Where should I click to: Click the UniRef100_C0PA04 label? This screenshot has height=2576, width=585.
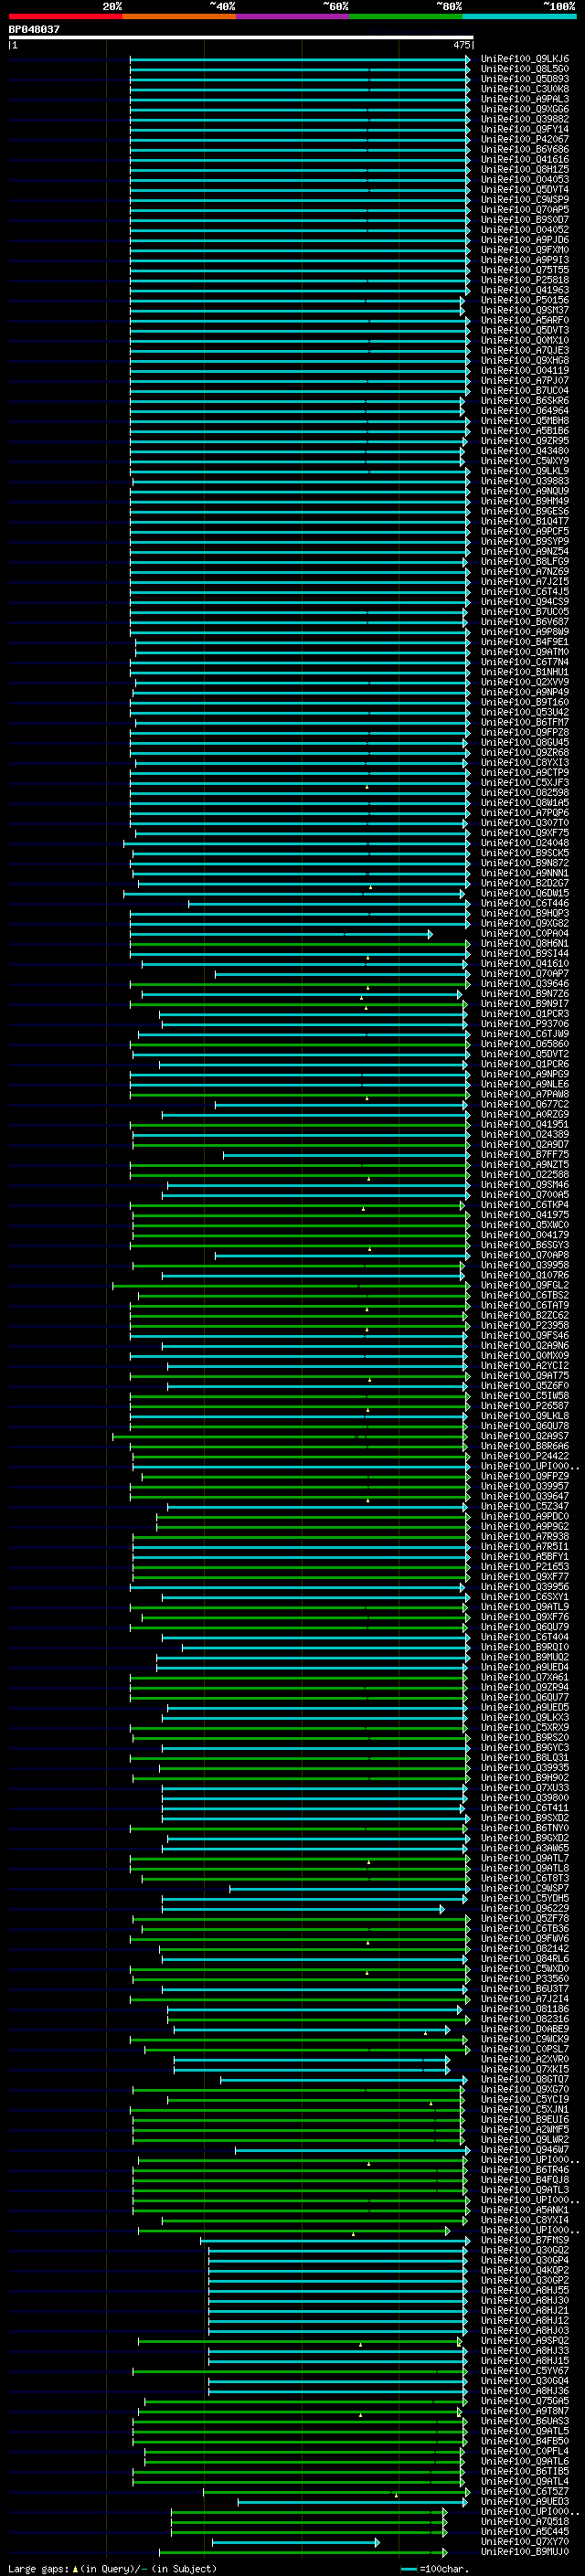525,933
